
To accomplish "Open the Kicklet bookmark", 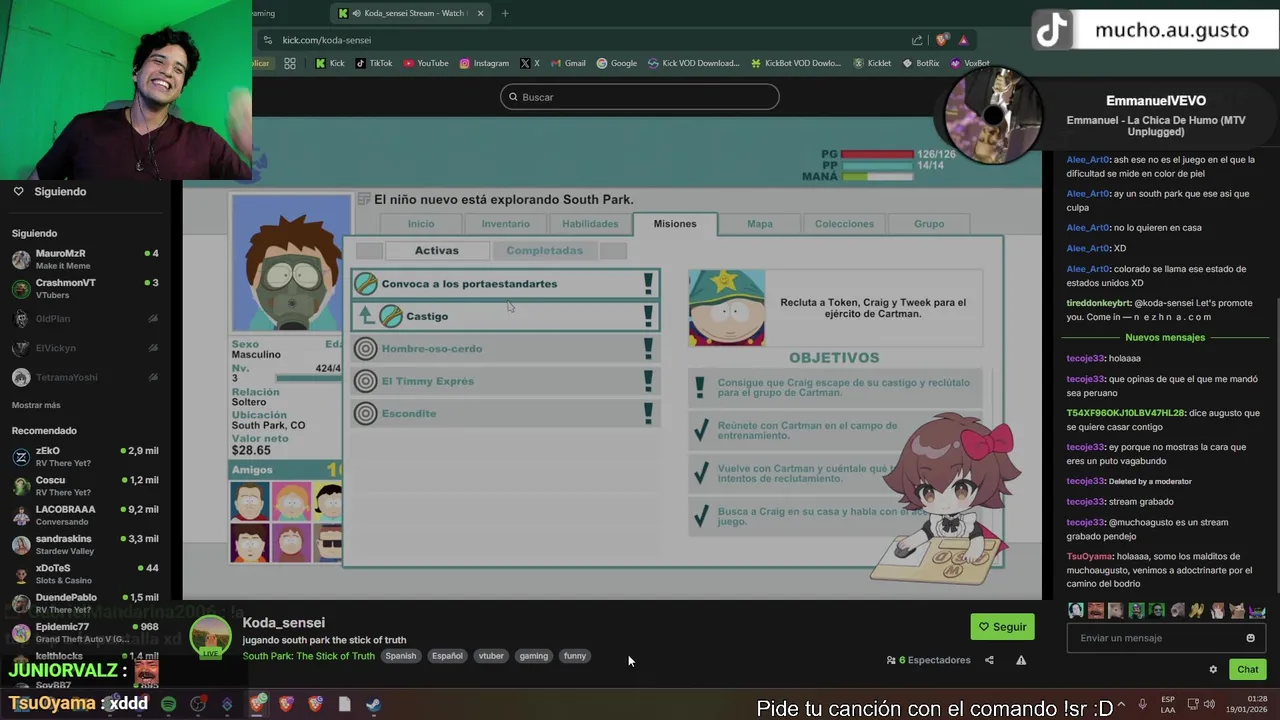I will tap(872, 63).
